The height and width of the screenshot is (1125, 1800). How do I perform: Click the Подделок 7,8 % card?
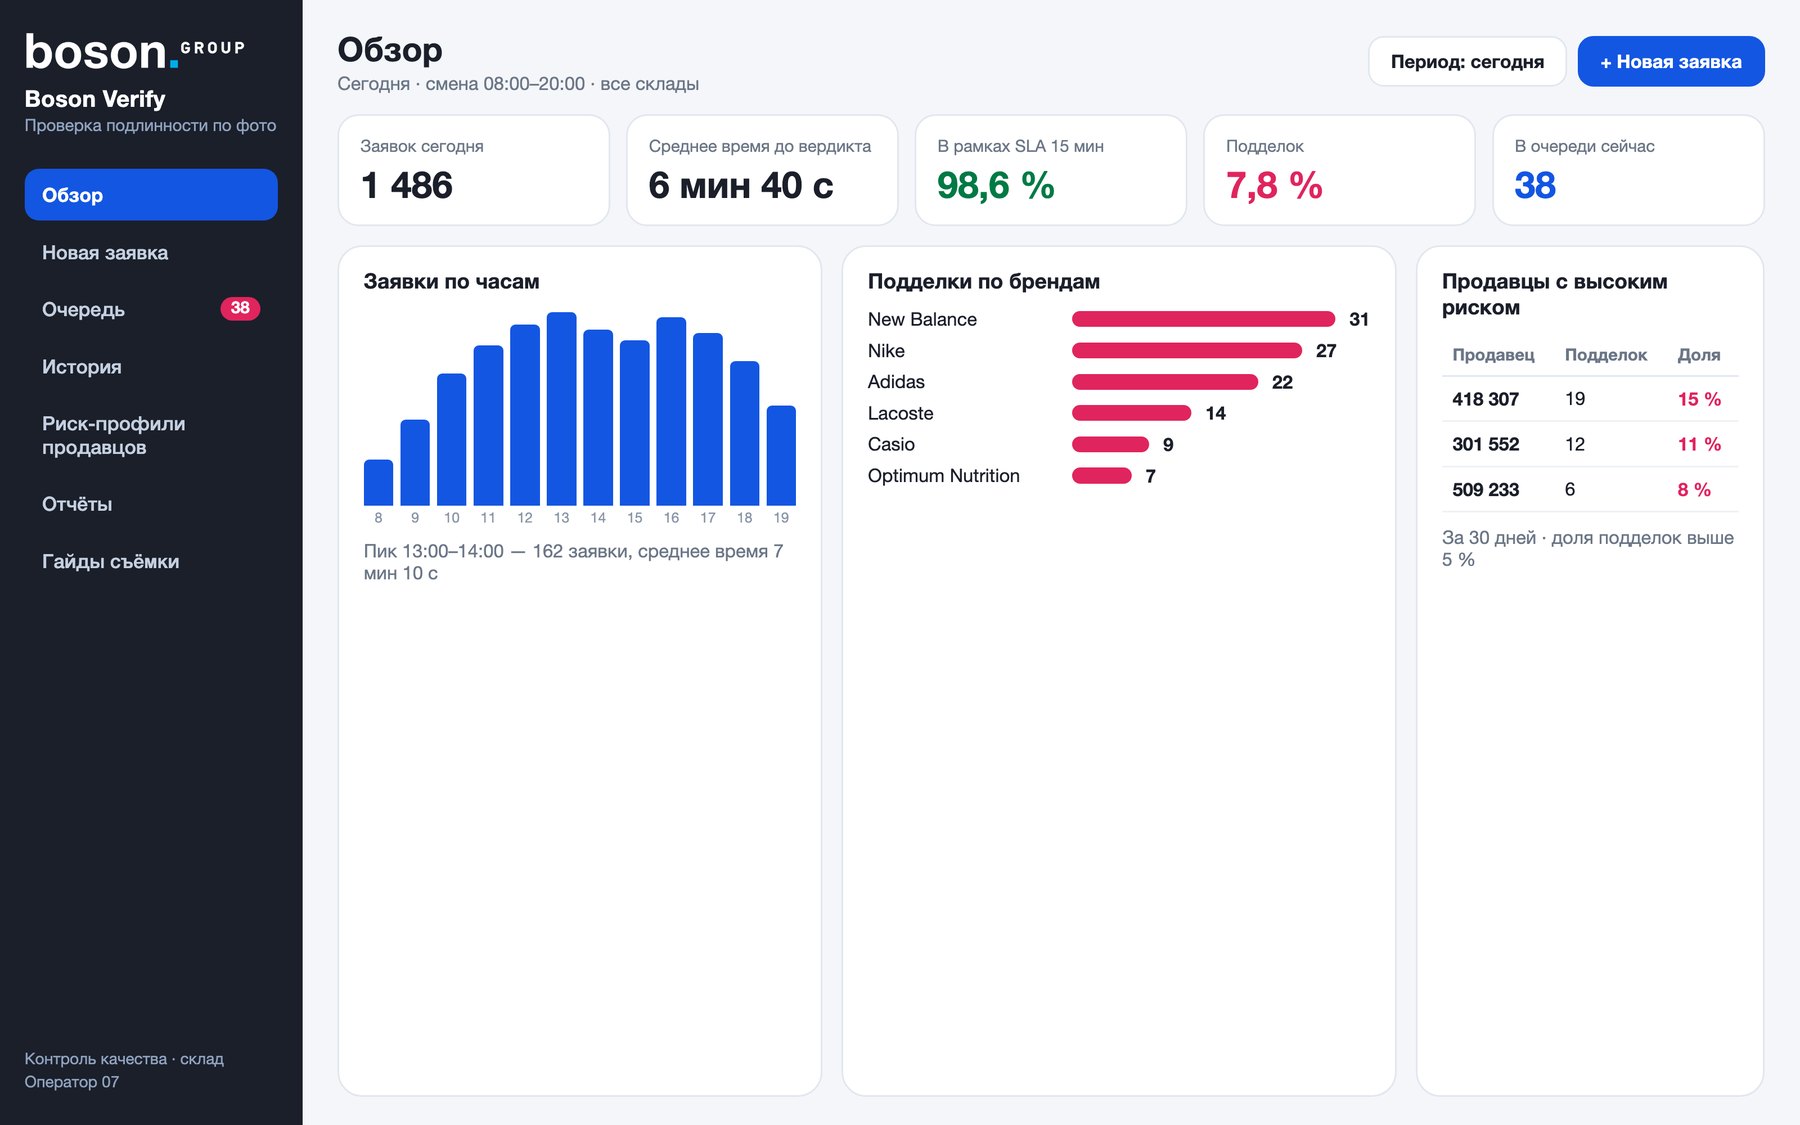pos(1339,170)
